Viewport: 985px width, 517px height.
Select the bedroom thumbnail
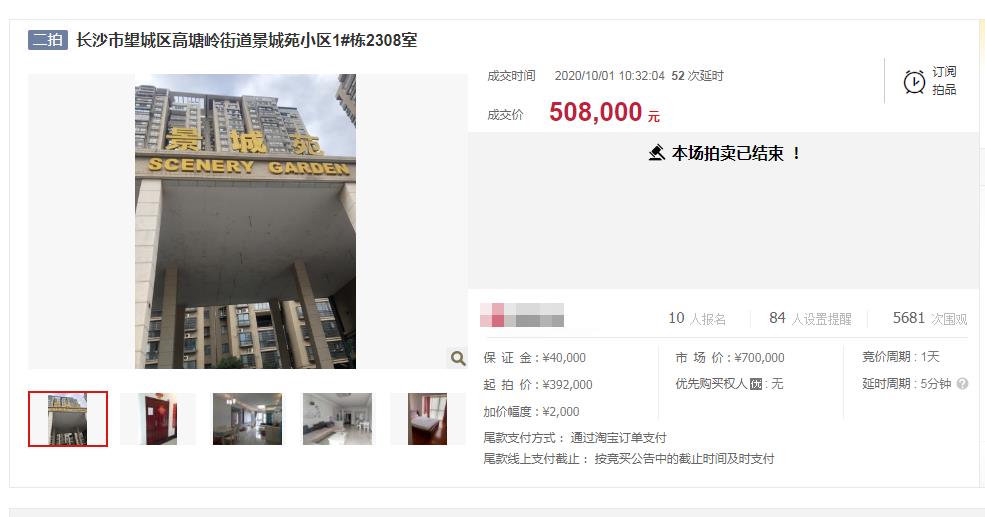click(x=427, y=419)
